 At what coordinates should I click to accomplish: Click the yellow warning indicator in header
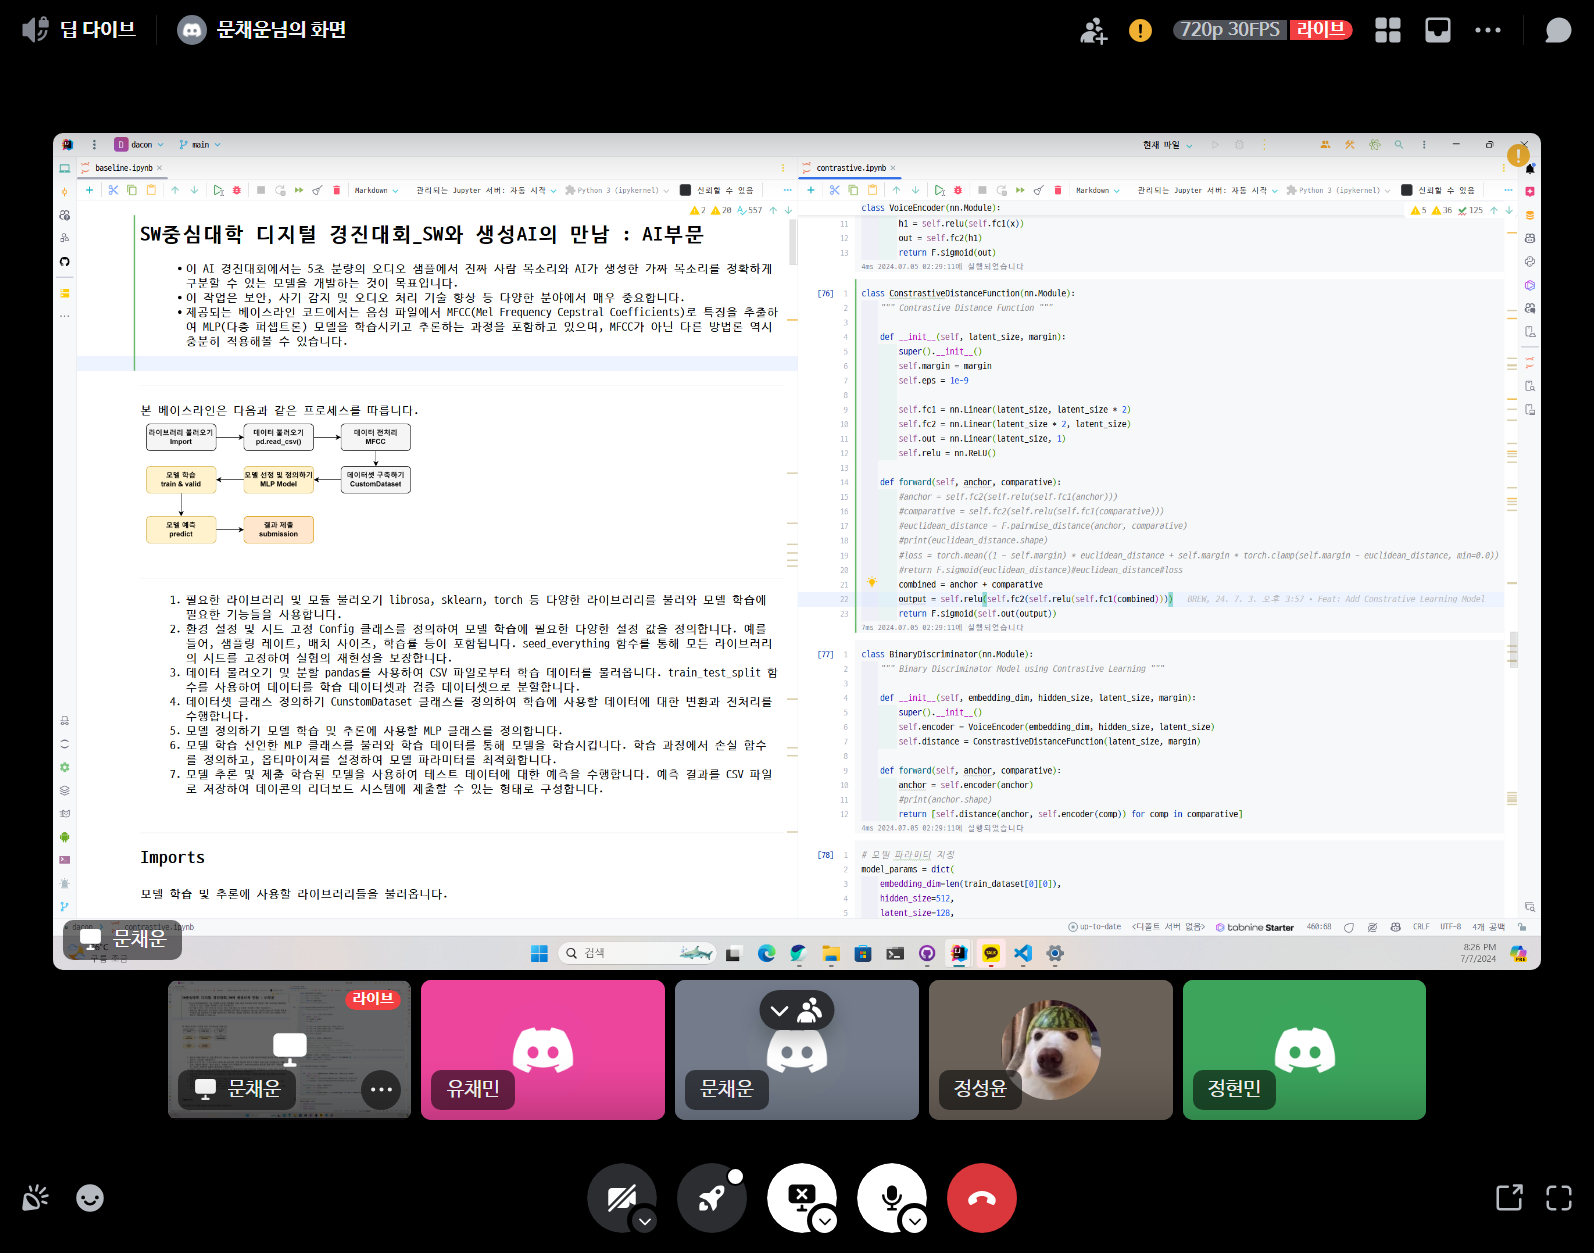(1140, 30)
